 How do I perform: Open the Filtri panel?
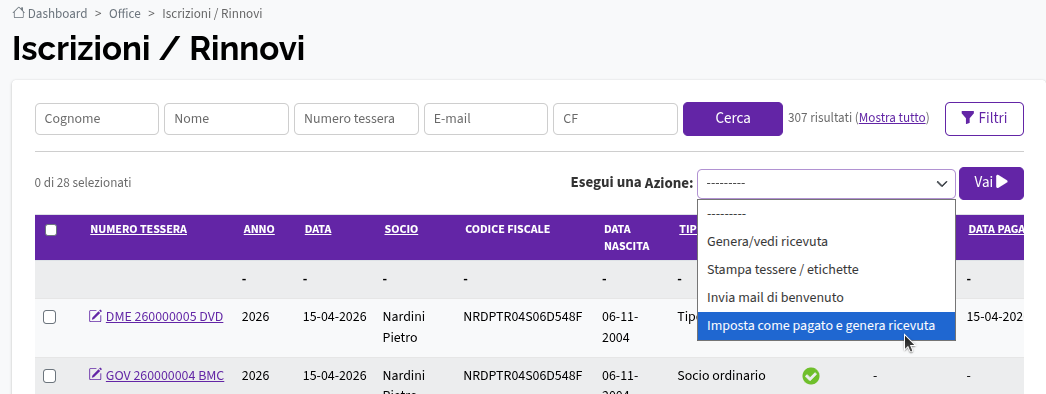[984, 119]
